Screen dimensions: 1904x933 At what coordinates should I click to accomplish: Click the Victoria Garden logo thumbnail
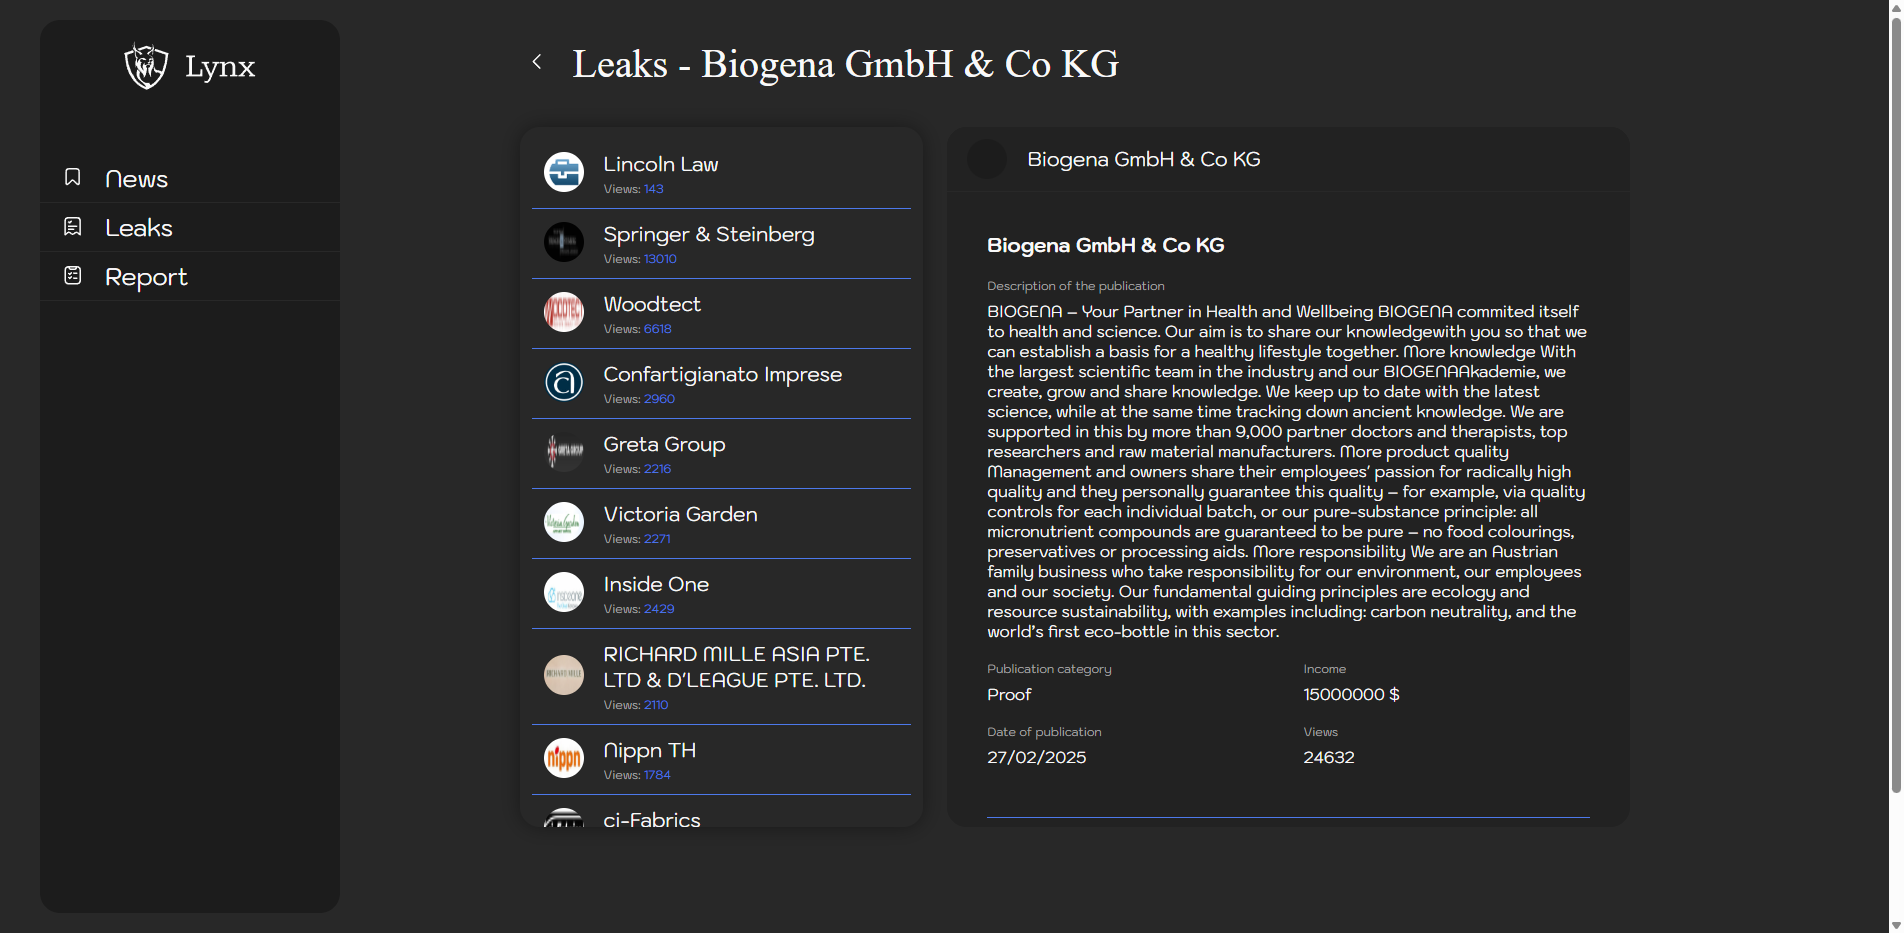click(564, 522)
